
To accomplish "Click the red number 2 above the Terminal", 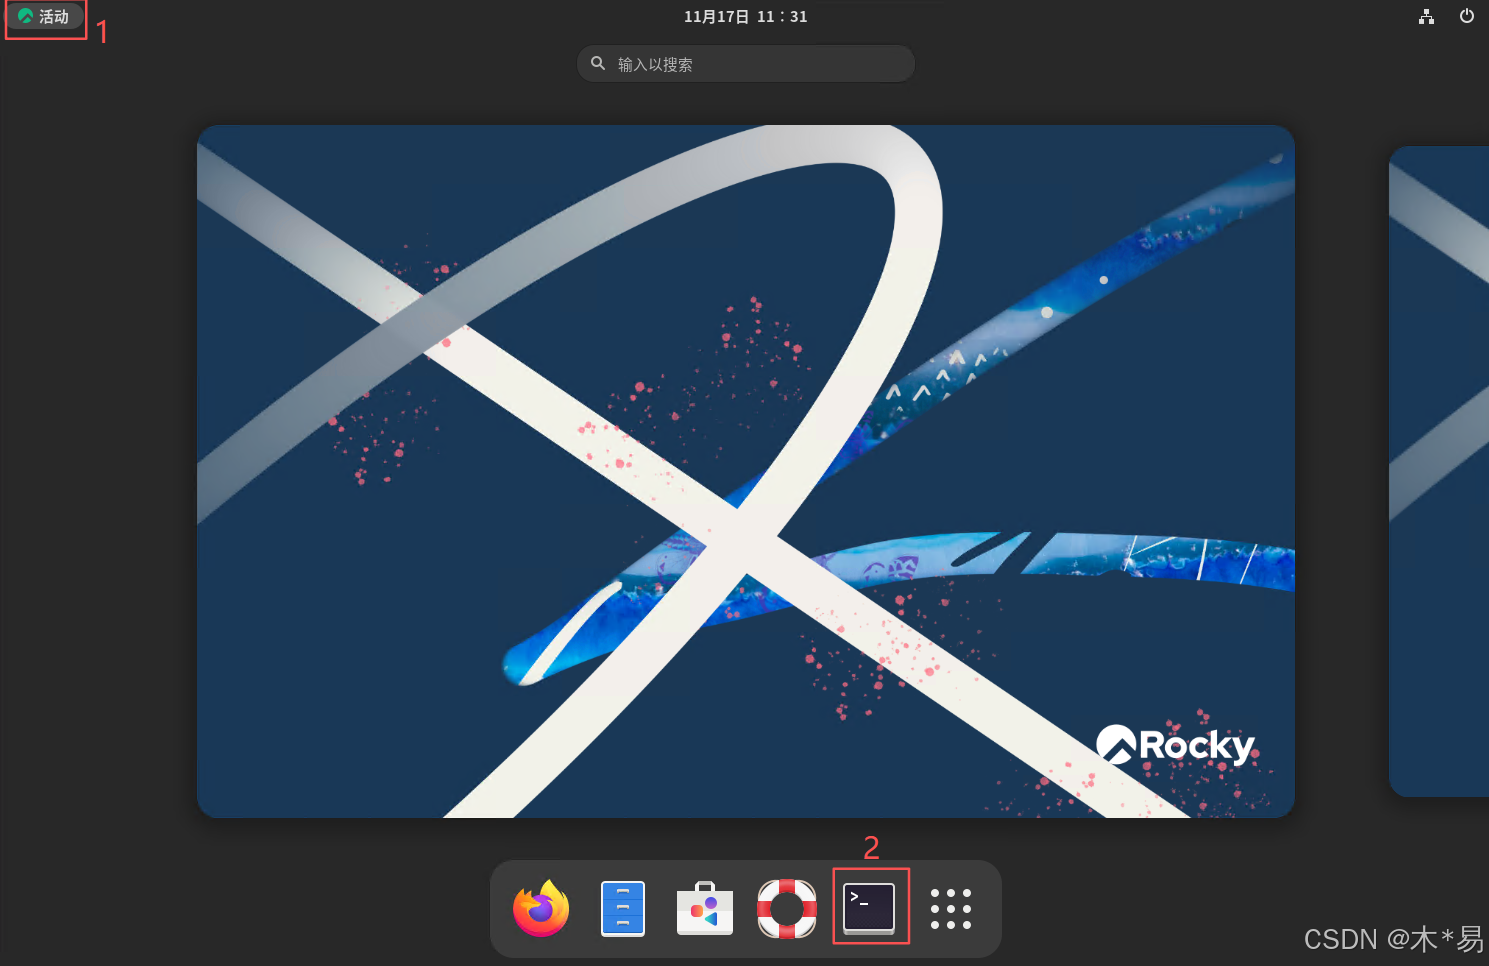I will (x=871, y=848).
